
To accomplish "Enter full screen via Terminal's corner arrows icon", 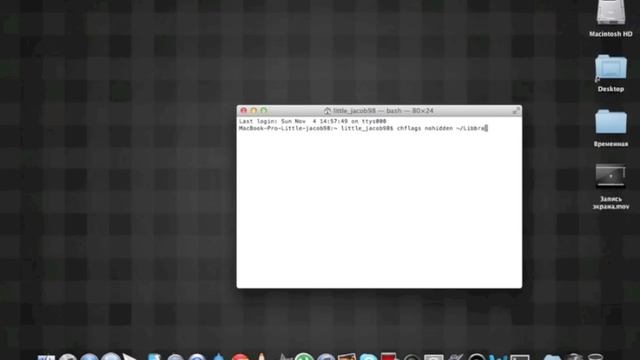I will tap(516, 111).
